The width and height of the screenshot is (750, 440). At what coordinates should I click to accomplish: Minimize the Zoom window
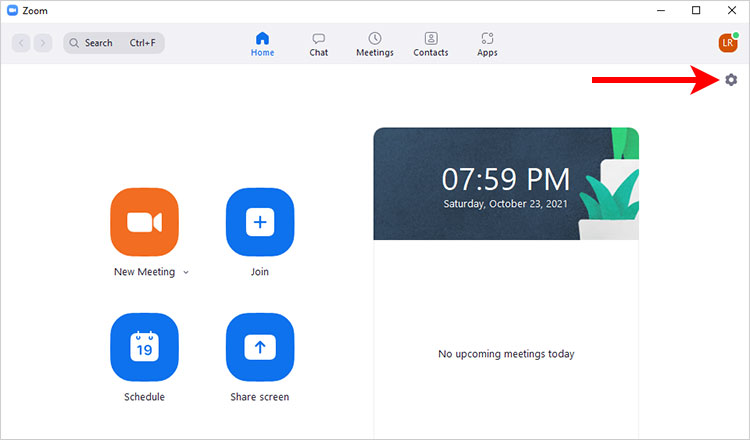[661, 11]
